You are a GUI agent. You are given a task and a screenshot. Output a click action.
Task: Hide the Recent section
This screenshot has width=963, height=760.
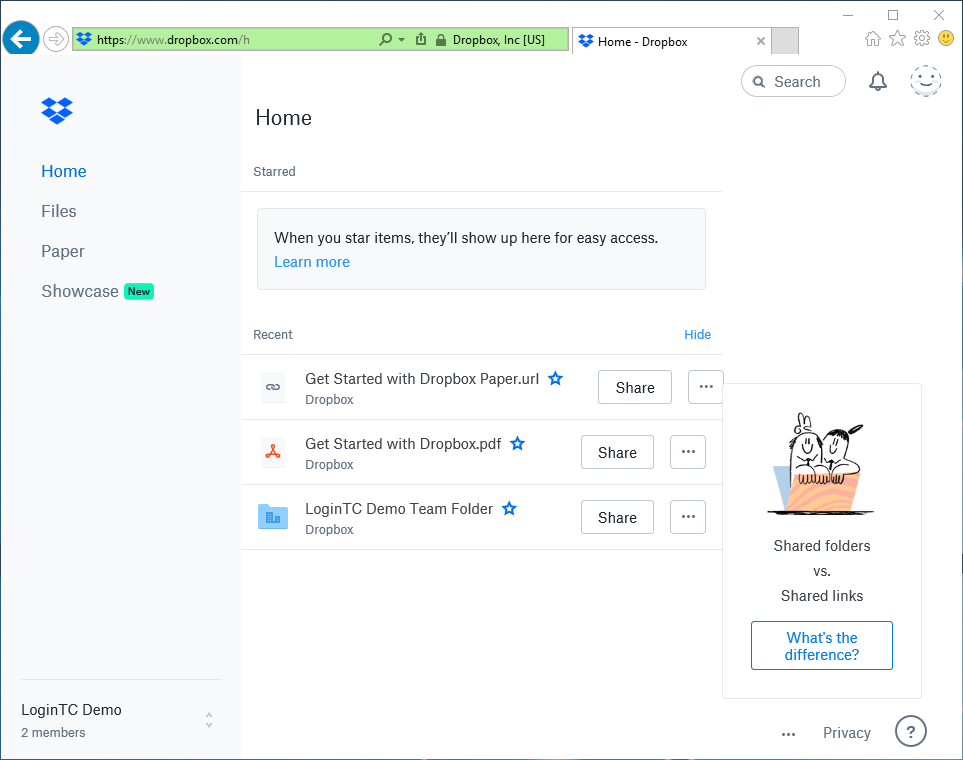click(698, 335)
